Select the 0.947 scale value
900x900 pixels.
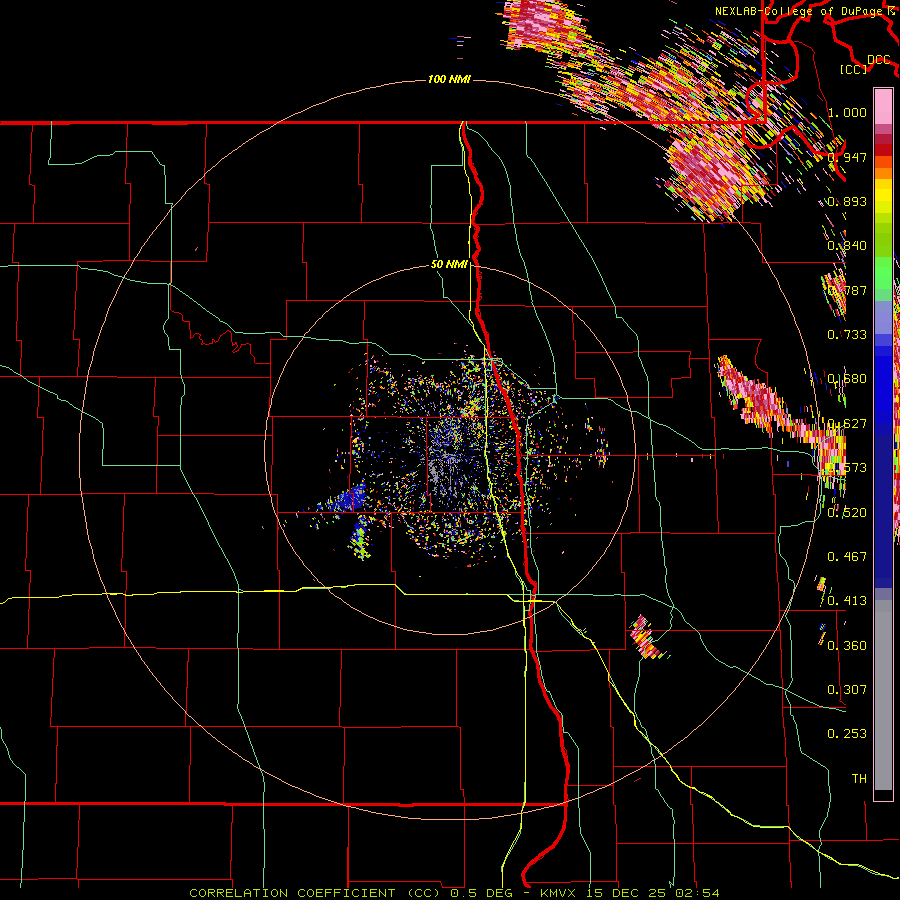tap(847, 157)
